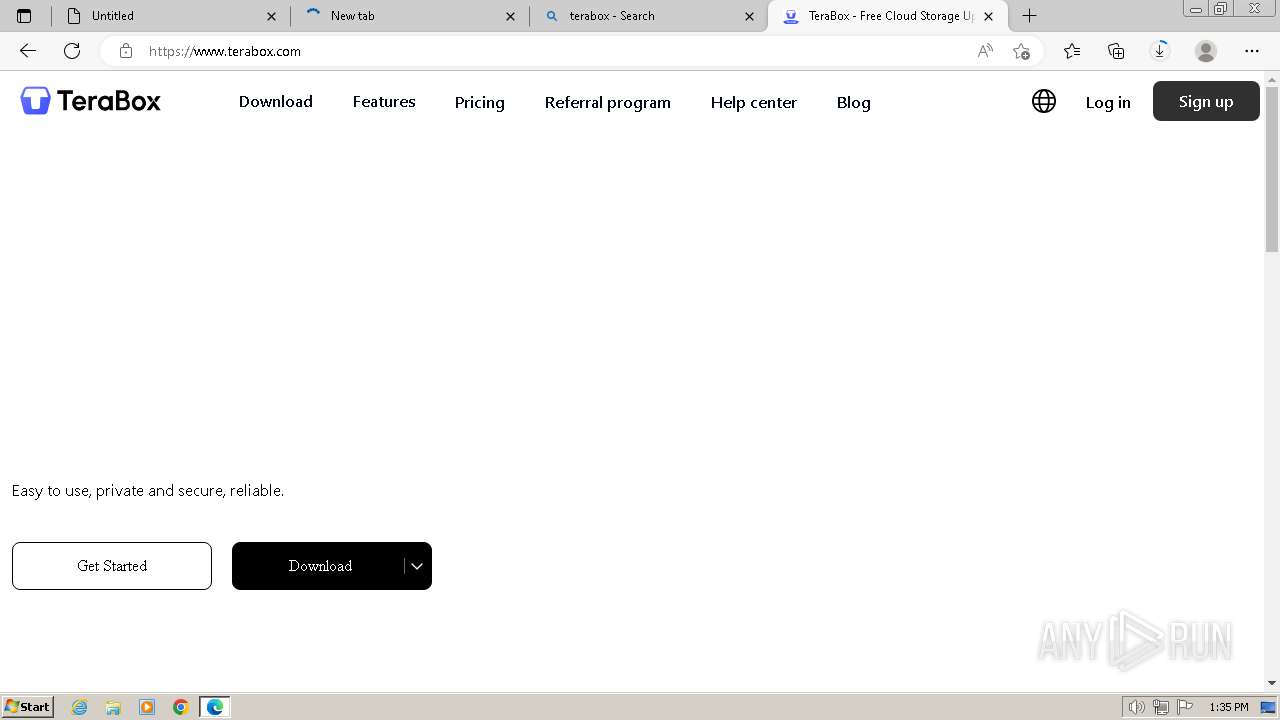Open the Favorites list icon
1280x720 pixels.
click(x=1072, y=51)
